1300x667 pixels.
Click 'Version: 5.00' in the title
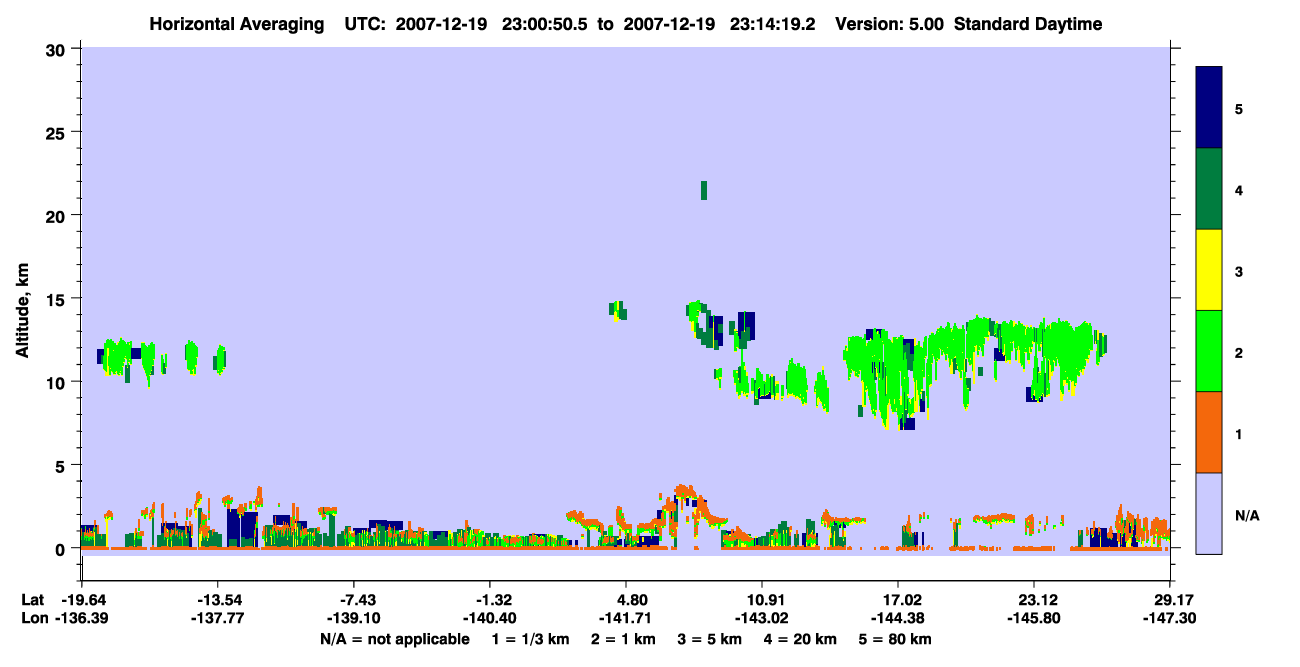point(889,24)
